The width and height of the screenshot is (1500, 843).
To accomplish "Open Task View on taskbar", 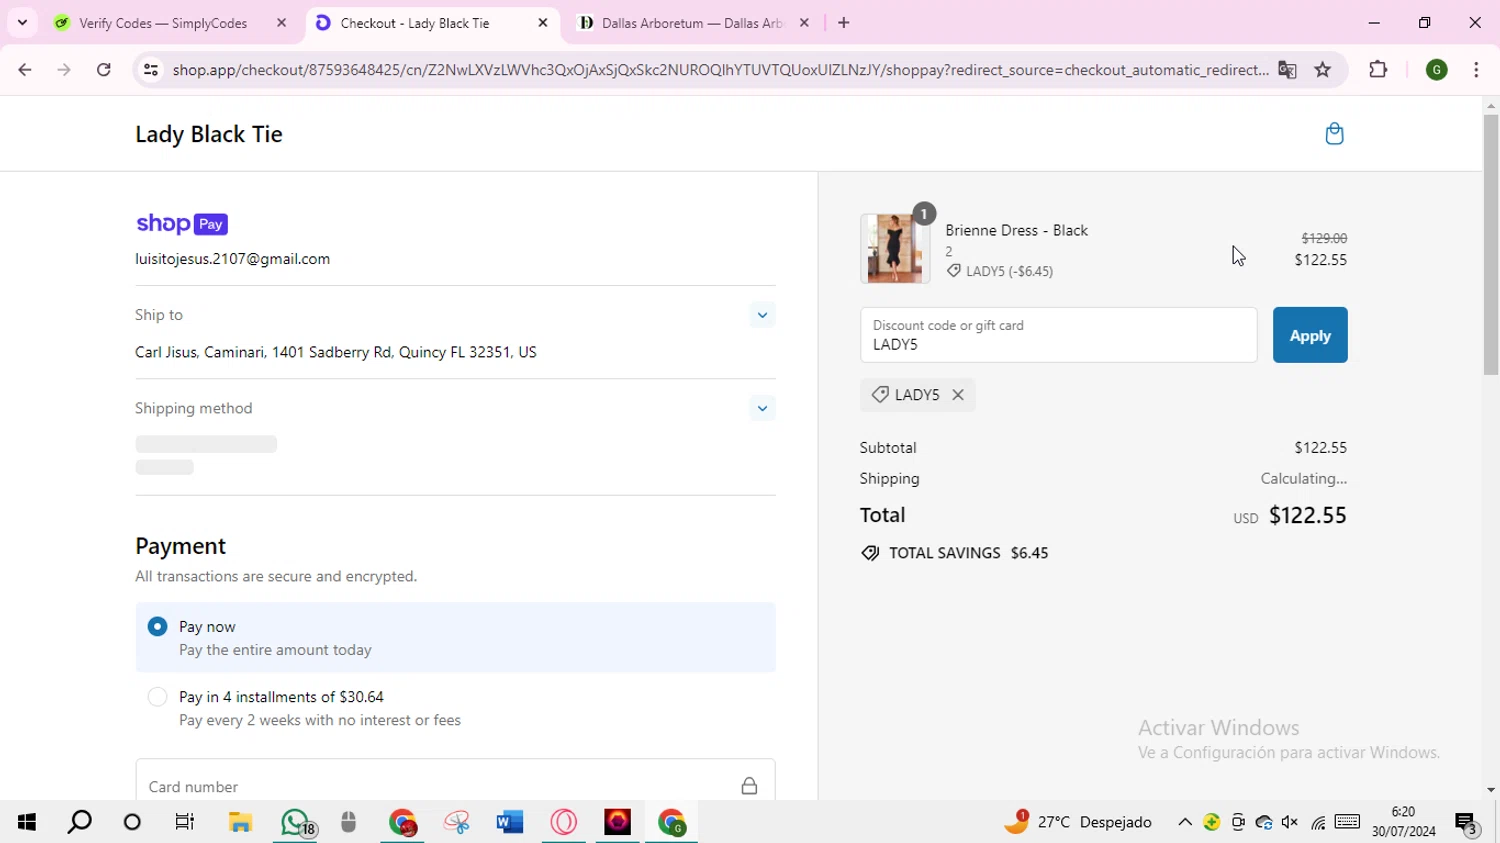I will pyautogui.click(x=185, y=822).
